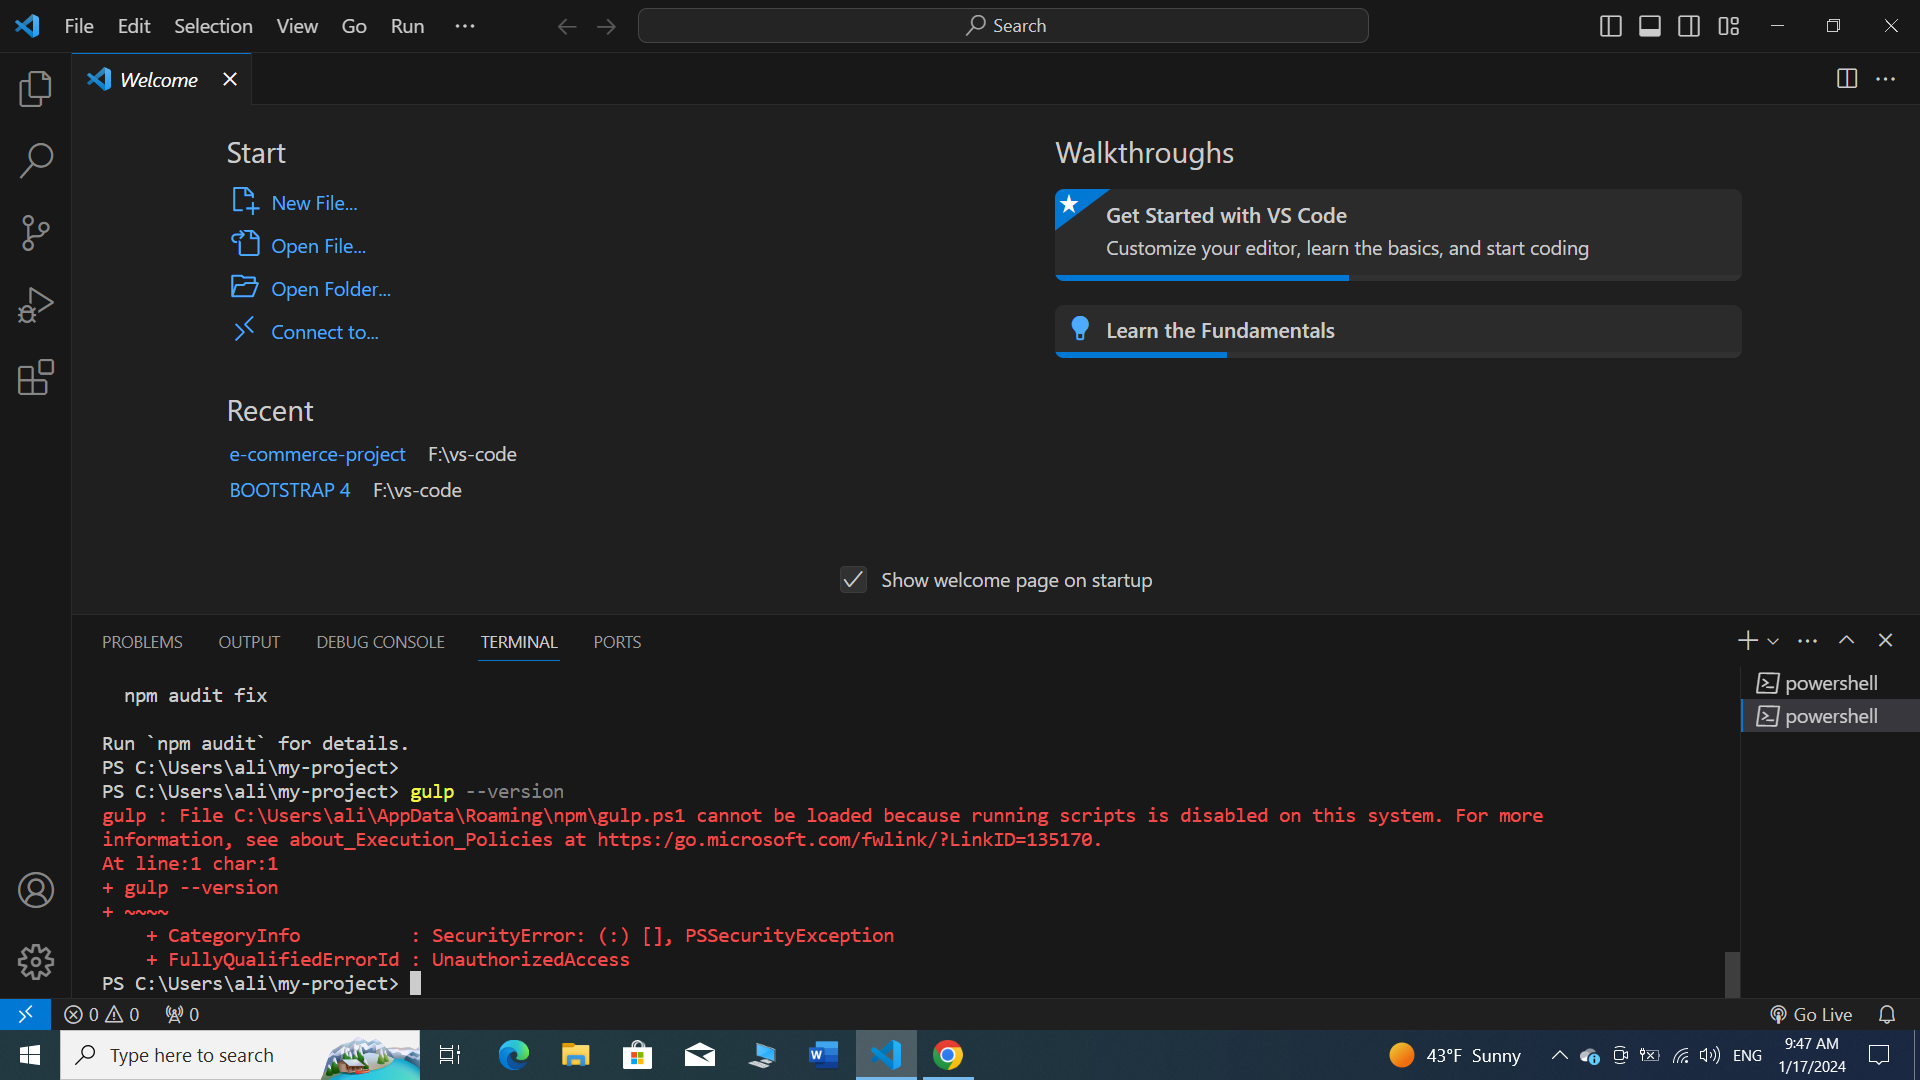The width and height of the screenshot is (1920, 1080).
Task: Open the Go menu
Action: (x=354, y=26)
